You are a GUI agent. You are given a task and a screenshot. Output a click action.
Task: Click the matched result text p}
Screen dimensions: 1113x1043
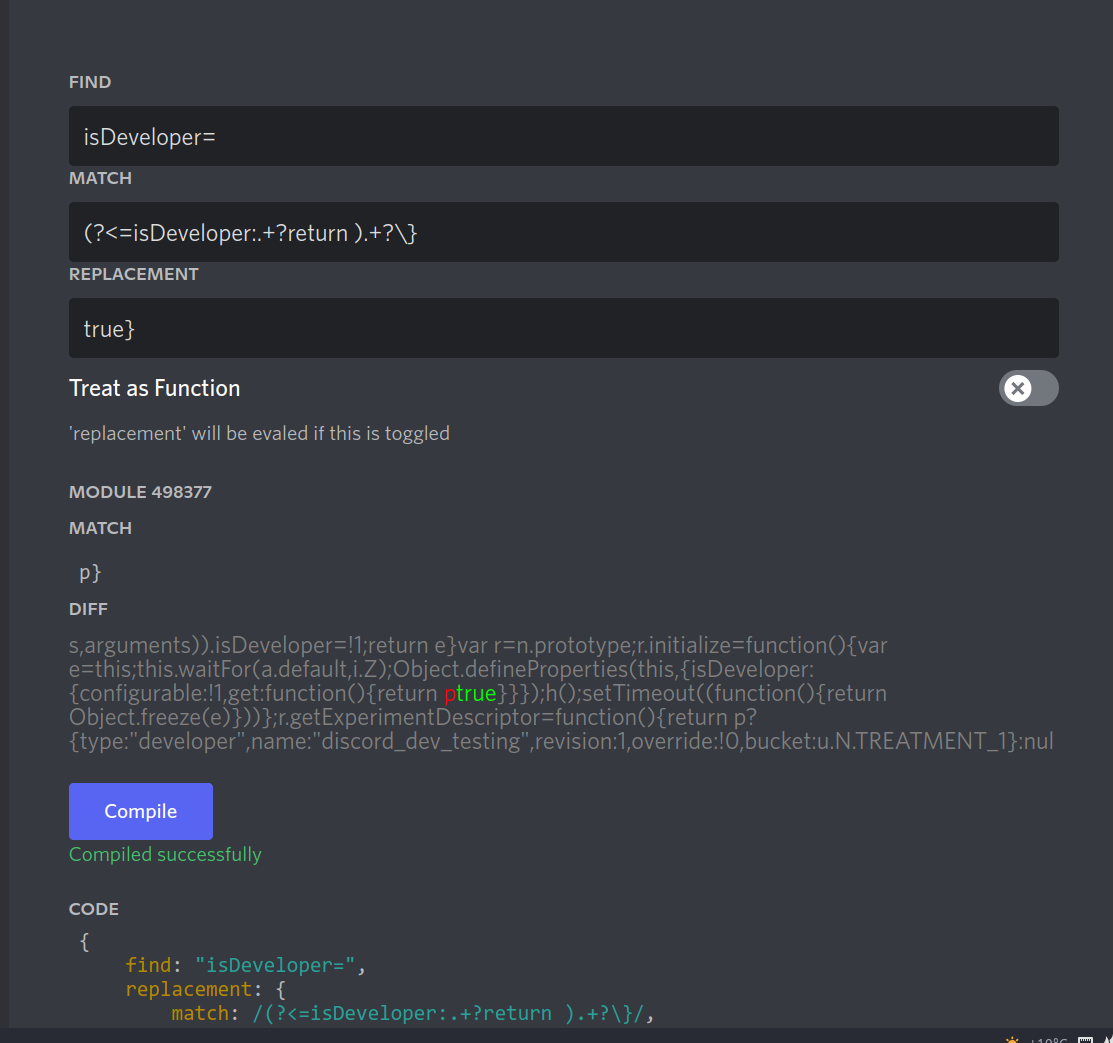click(x=90, y=572)
